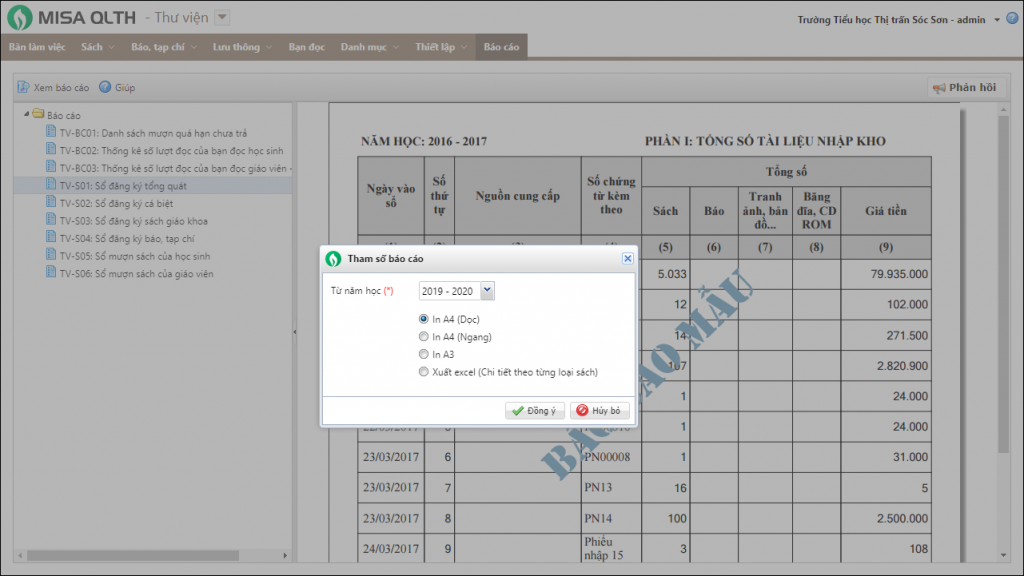
Task: Click the document icon for TV-S04
Action: pyautogui.click(x=51, y=237)
